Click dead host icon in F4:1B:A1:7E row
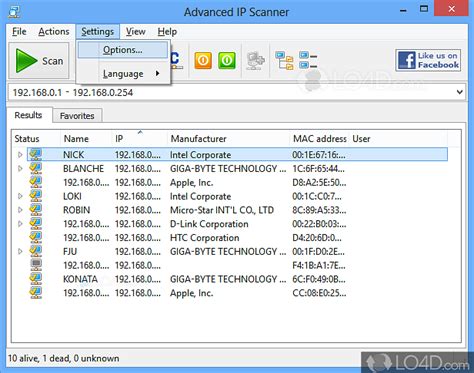Screen dimensions: 474x373 pyautogui.click(x=36, y=265)
